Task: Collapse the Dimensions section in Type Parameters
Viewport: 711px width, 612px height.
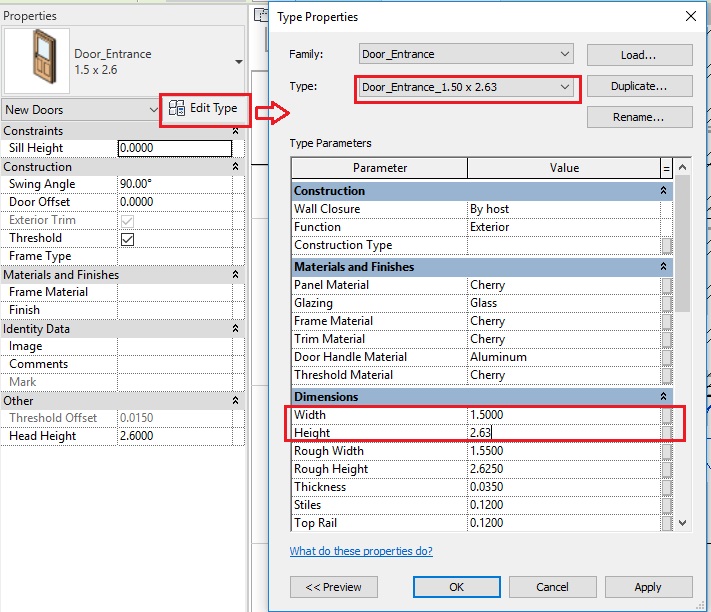Action: point(663,397)
